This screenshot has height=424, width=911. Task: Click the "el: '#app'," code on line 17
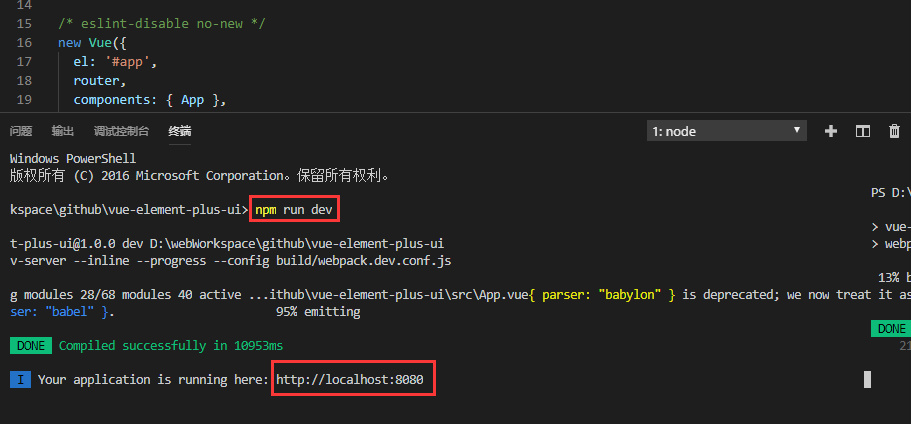point(115,62)
